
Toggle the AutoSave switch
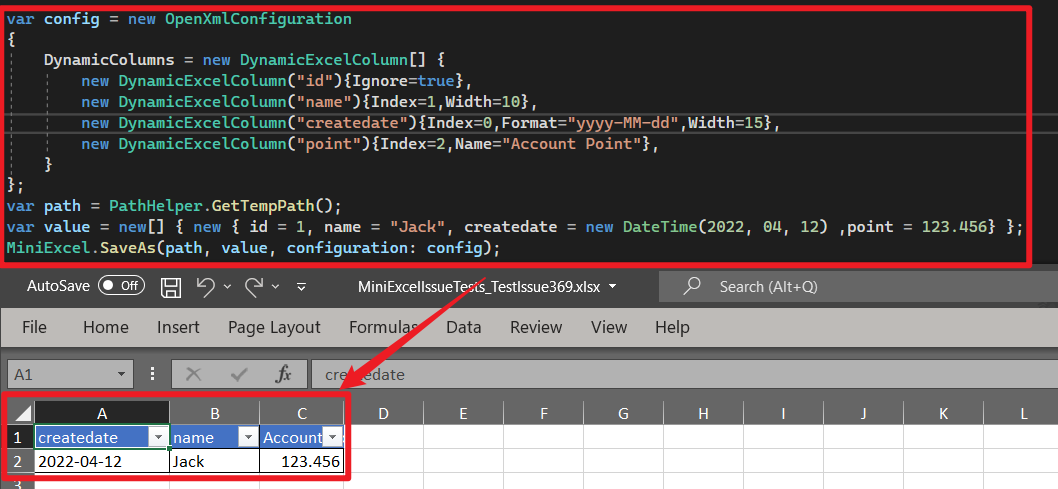[121, 287]
